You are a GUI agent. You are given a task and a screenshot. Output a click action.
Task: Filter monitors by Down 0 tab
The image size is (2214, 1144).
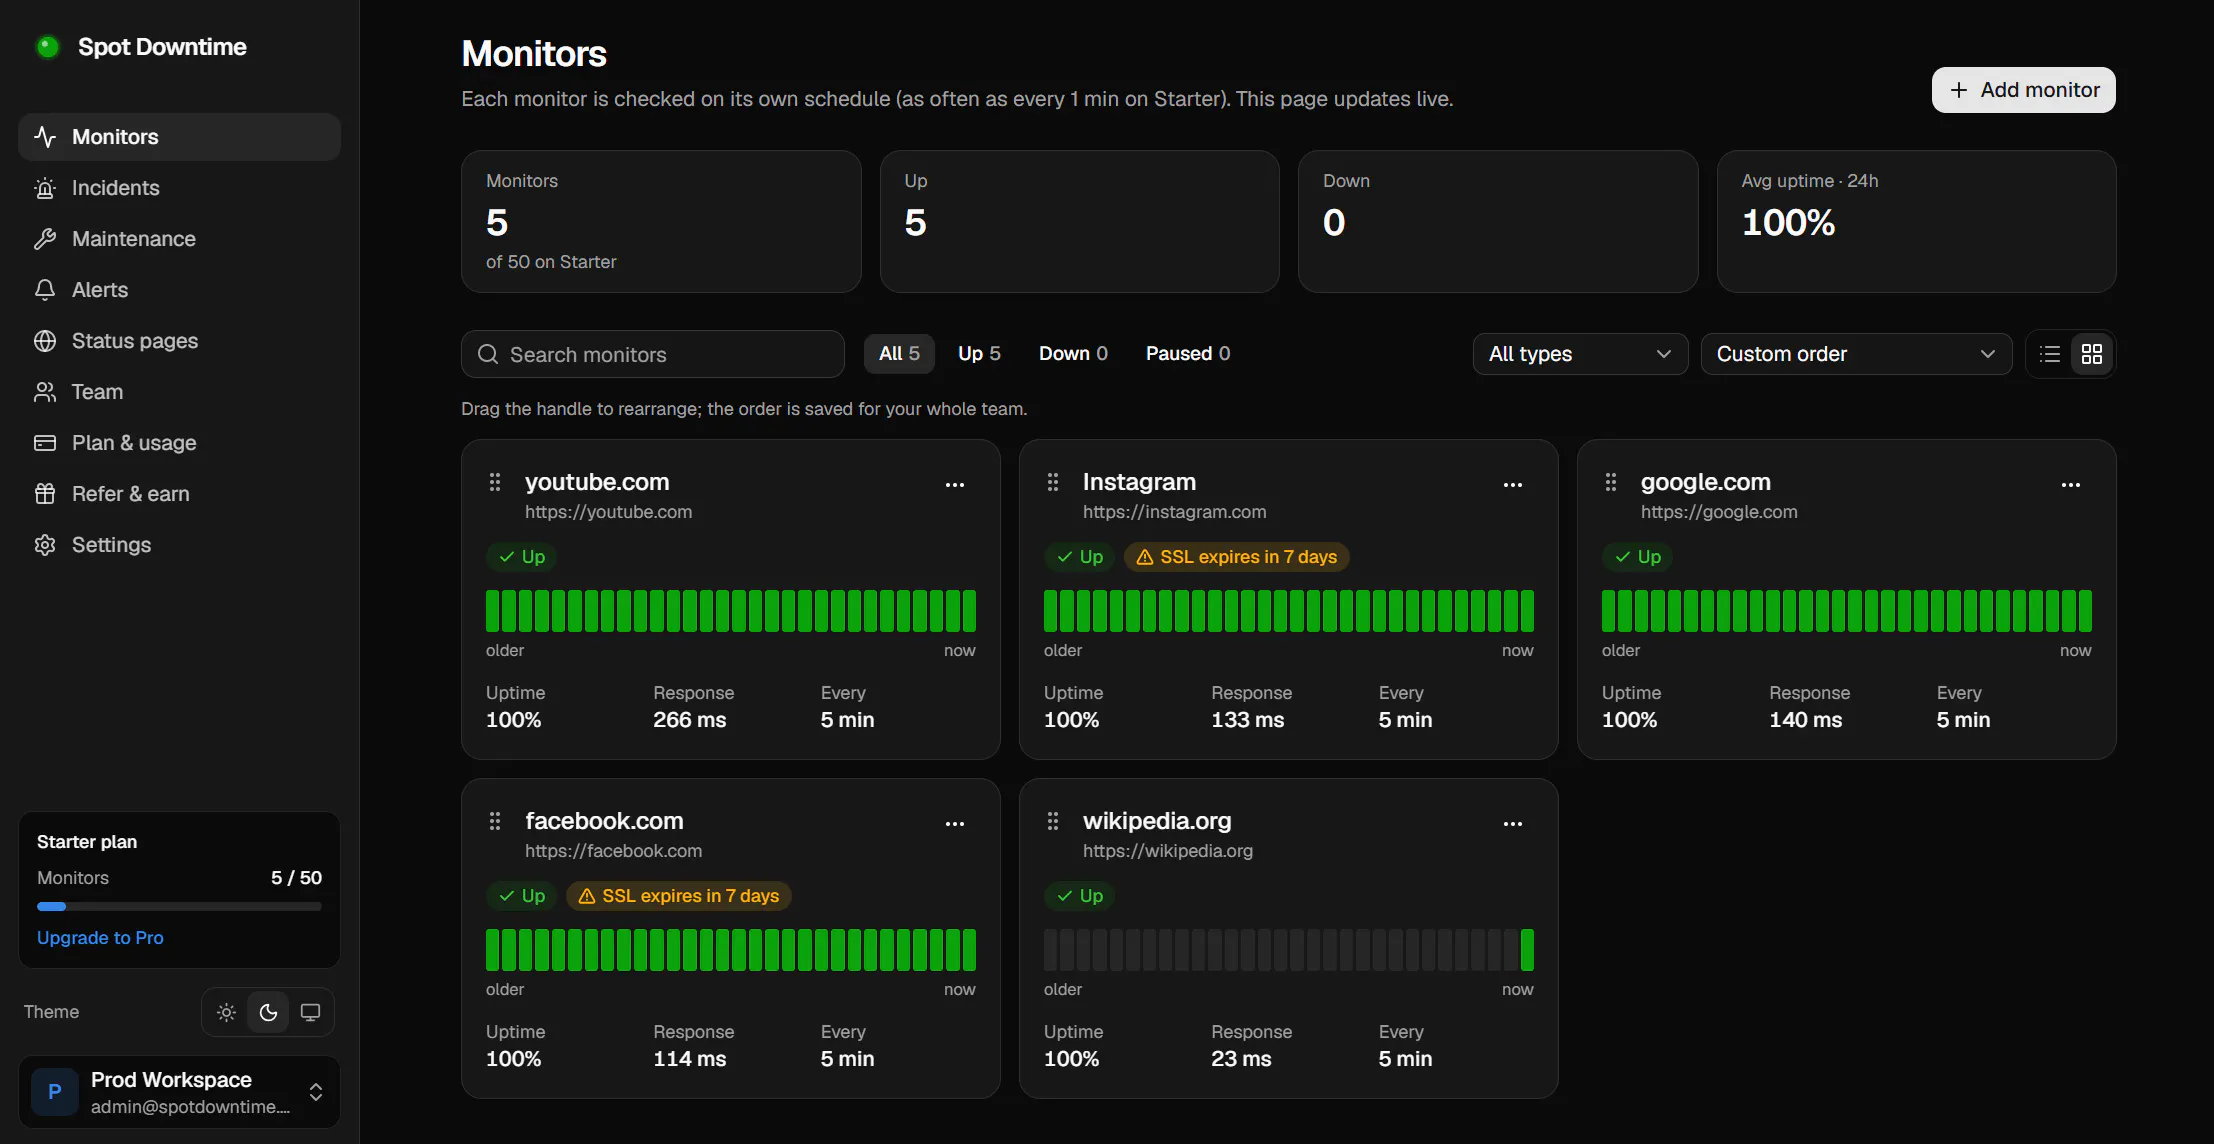click(1073, 354)
